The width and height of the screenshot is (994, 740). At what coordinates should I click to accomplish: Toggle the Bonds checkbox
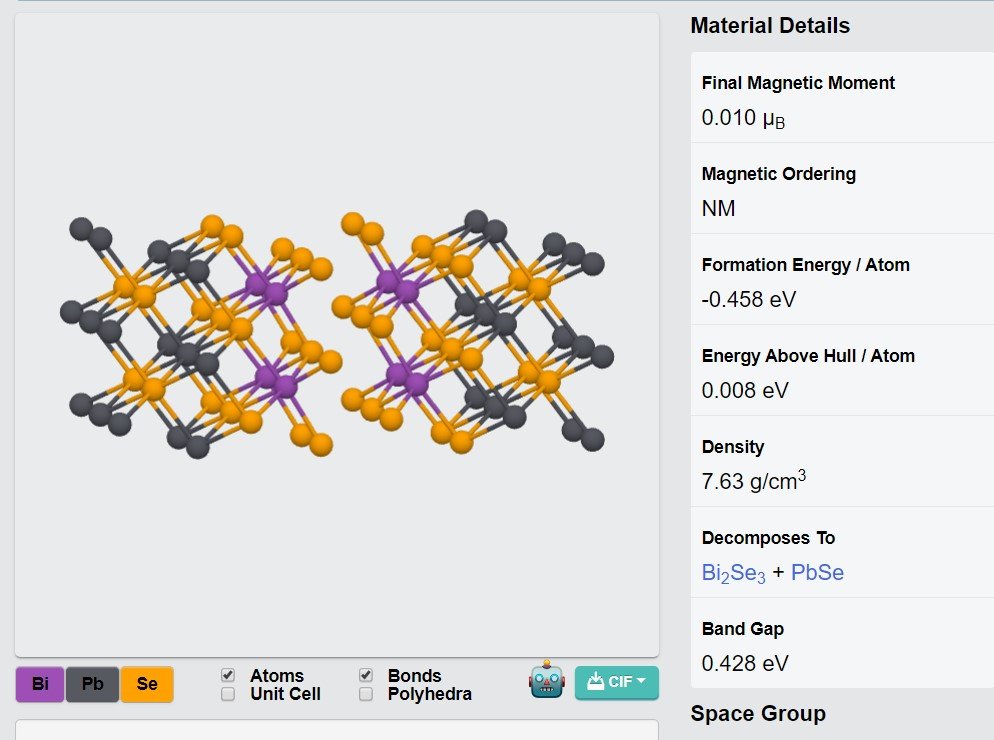coord(366,675)
